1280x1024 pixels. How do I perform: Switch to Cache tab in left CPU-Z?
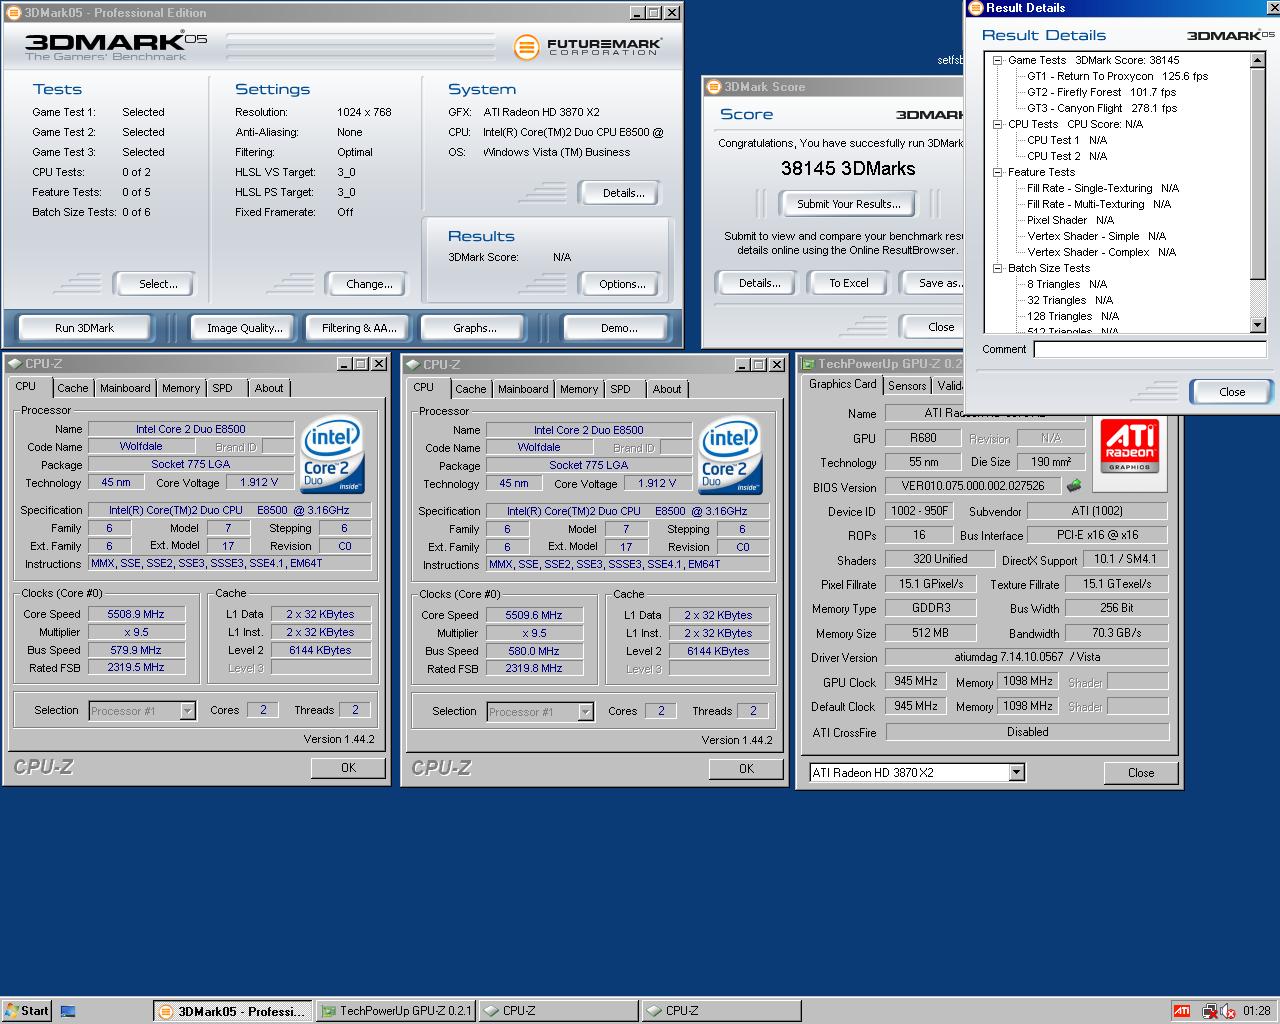pos(72,388)
